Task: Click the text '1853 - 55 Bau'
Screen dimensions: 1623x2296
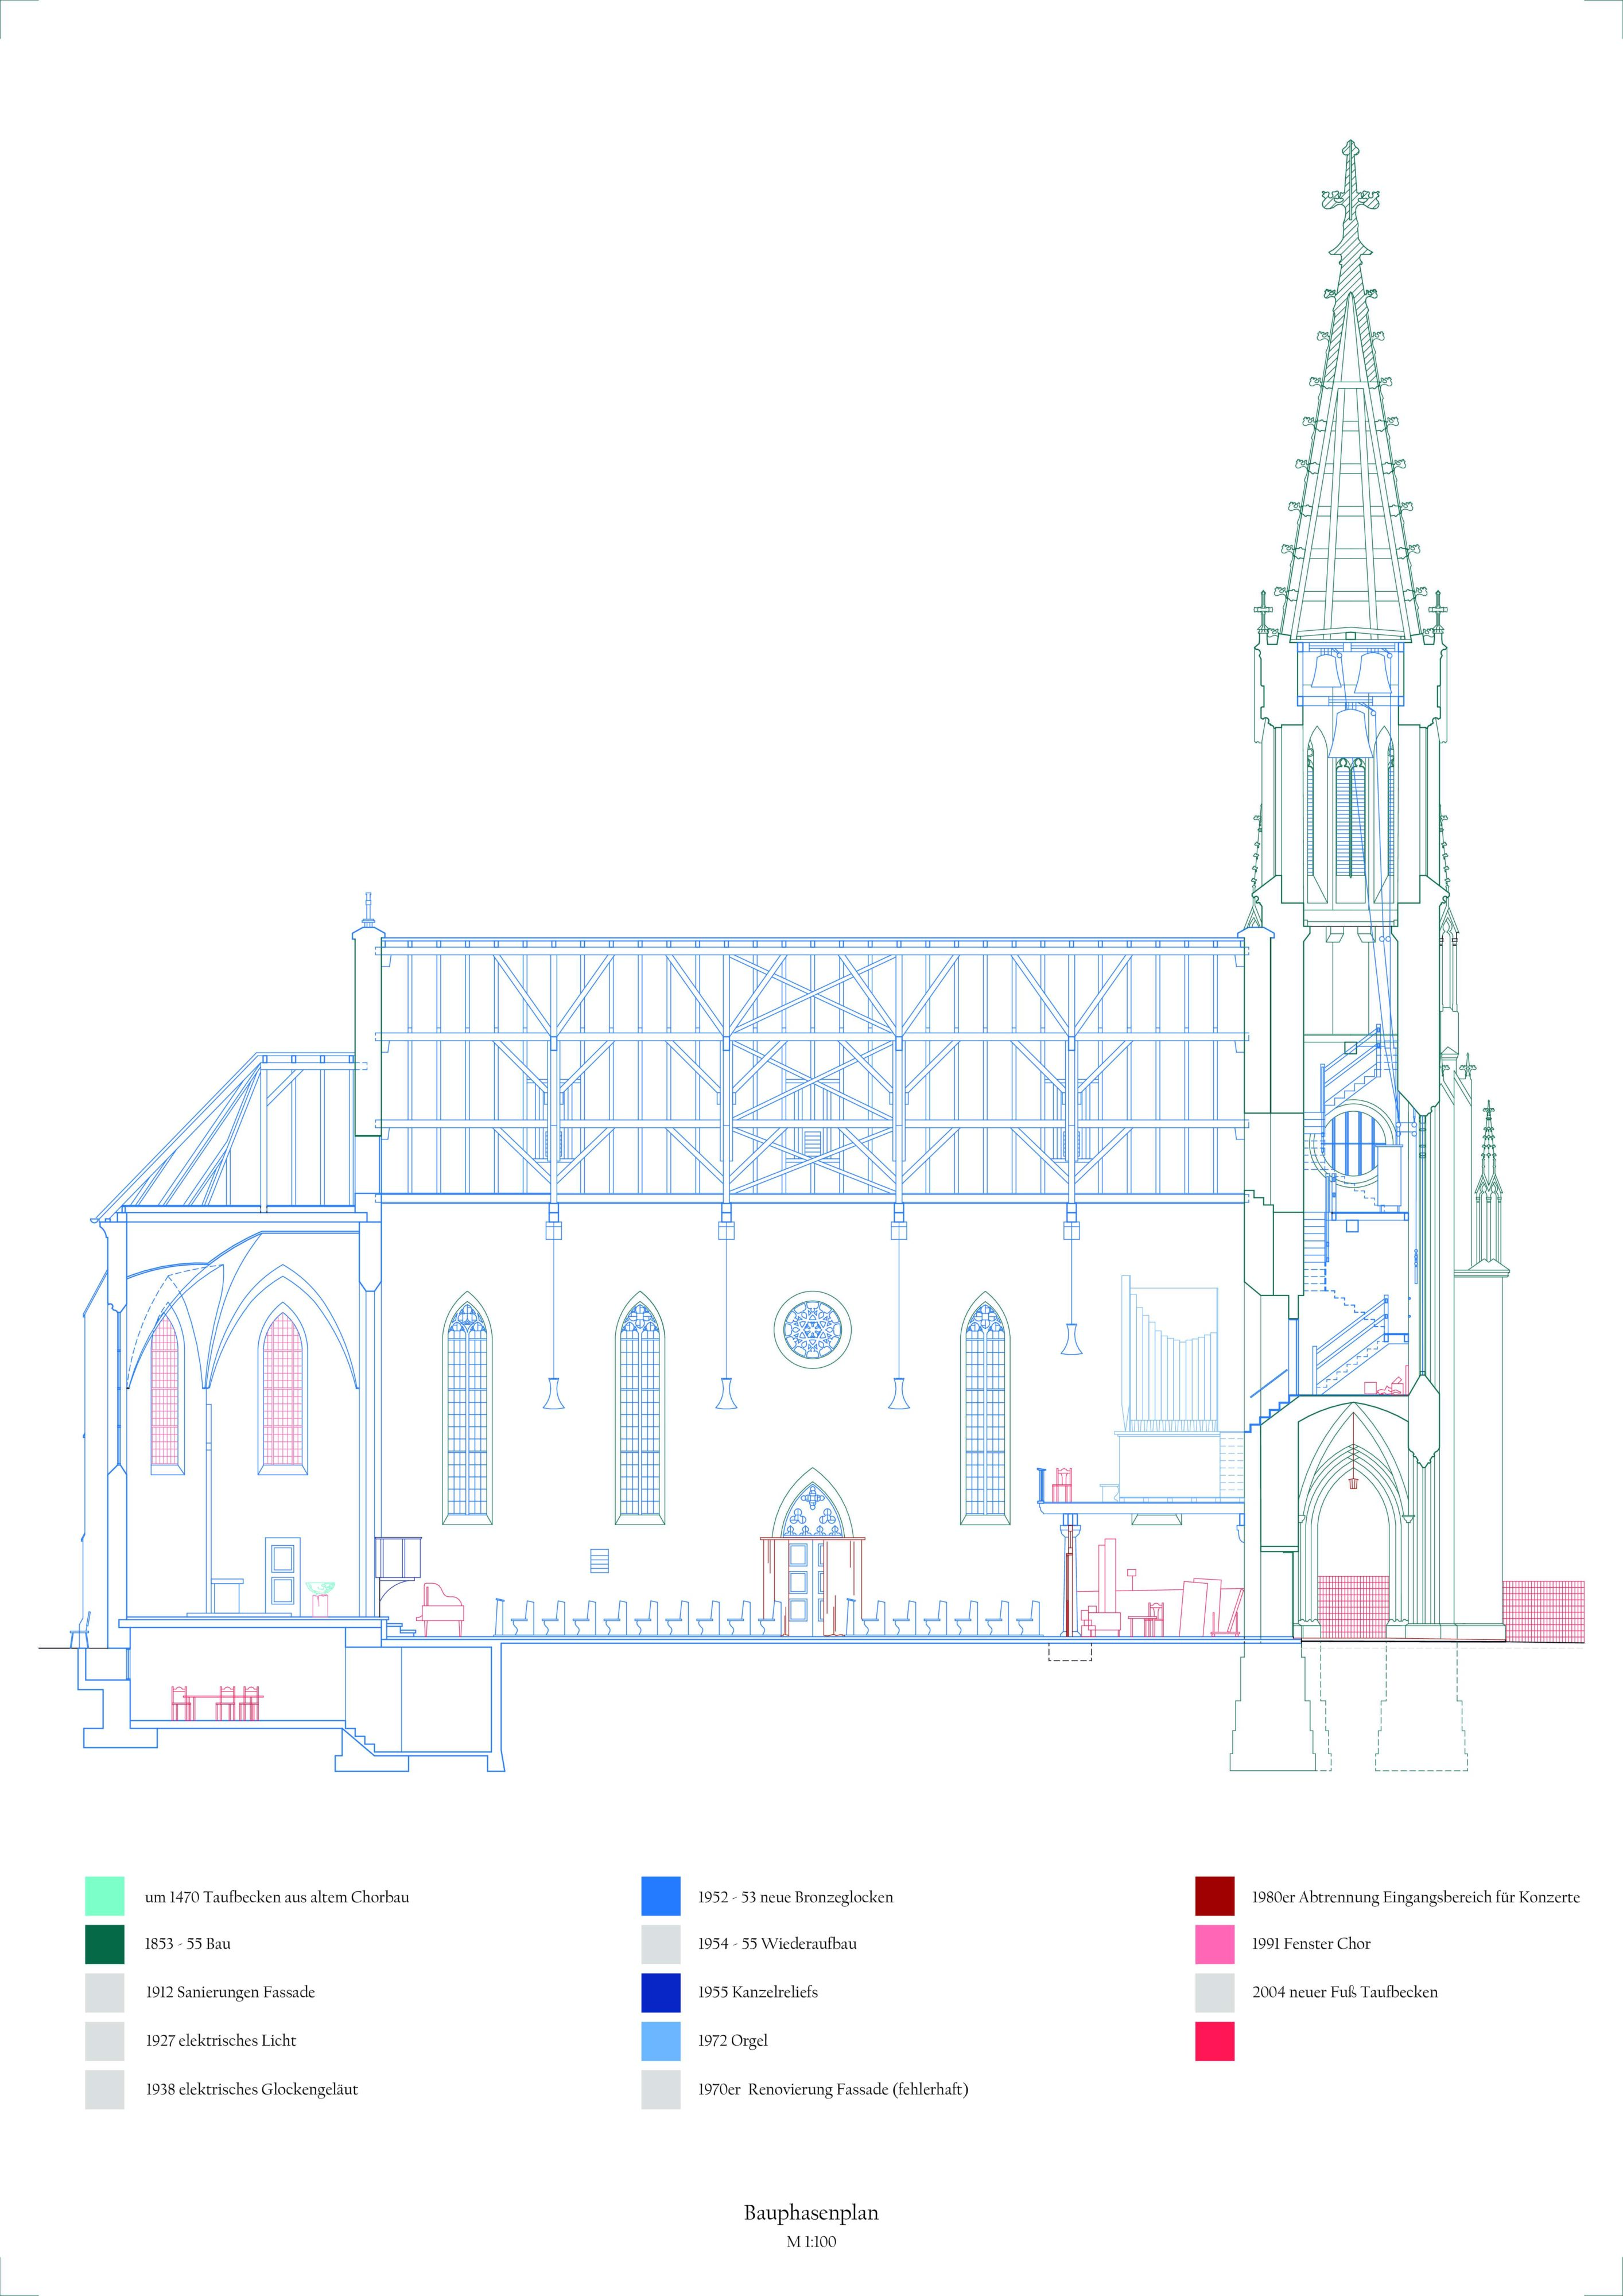Action: (188, 1944)
